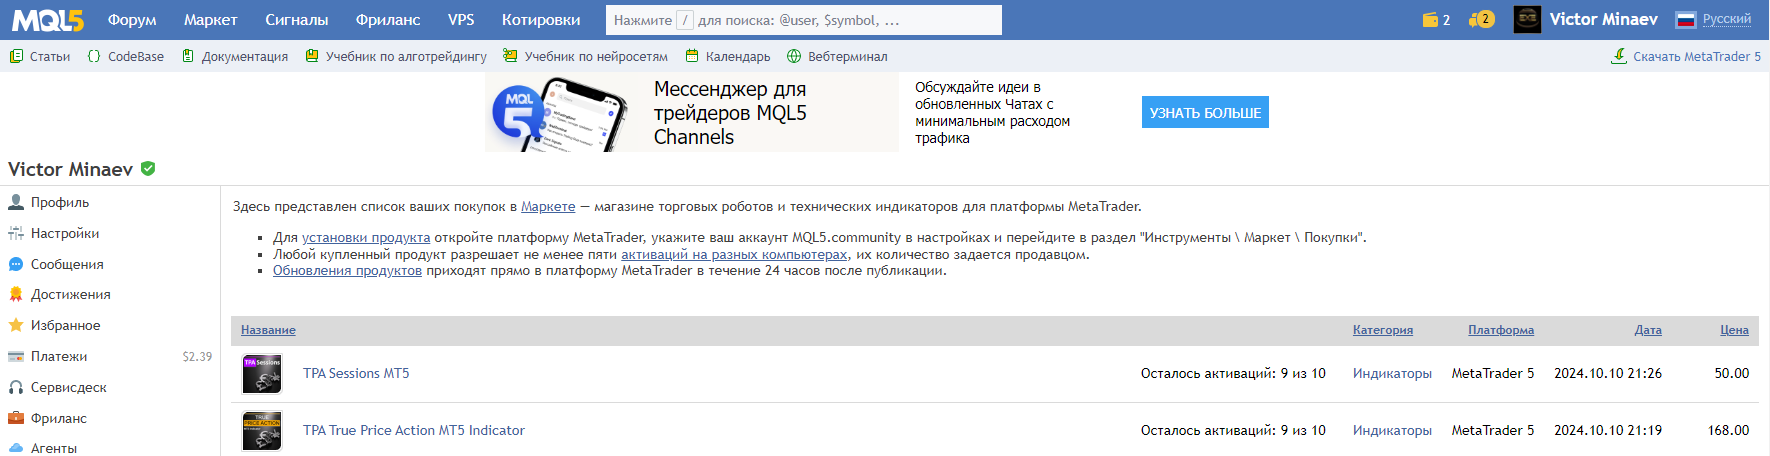
Task: Open Учебник по нейросетям
Action: click(x=596, y=57)
